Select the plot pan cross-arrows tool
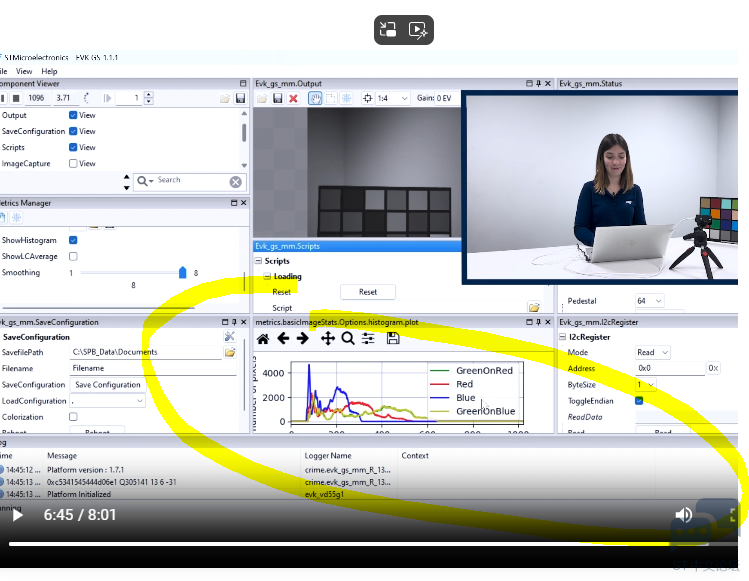Viewport: 749px width, 581px height. pos(328,339)
